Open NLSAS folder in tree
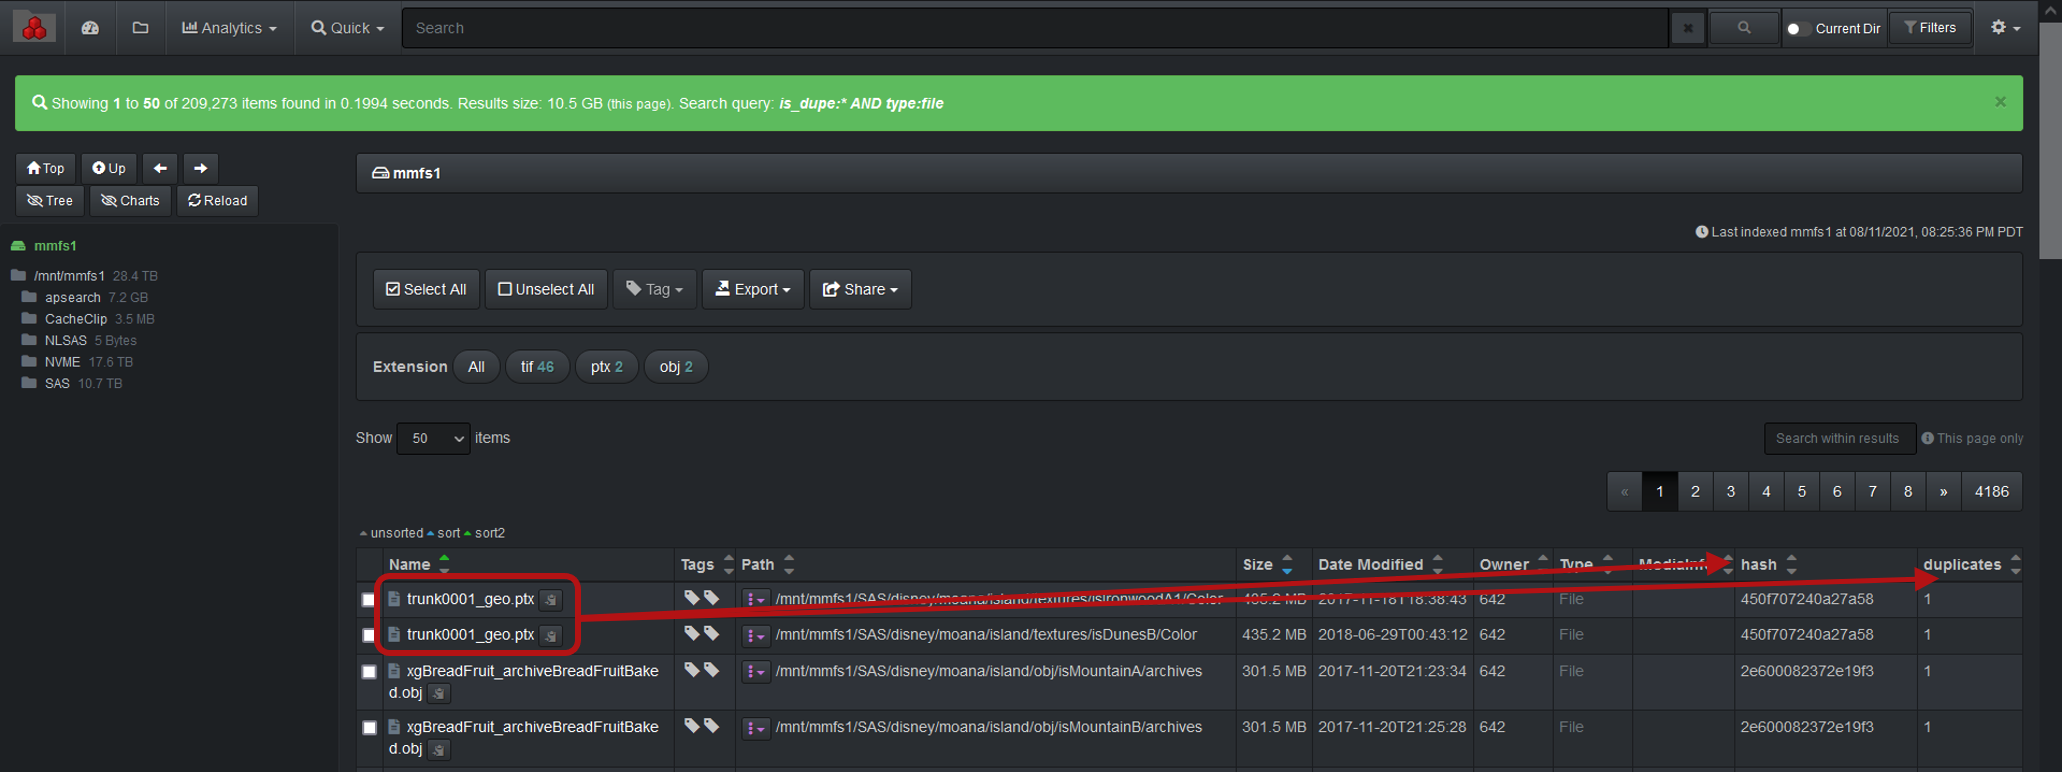This screenshot has width=2063, height=772. coord(66,340)
